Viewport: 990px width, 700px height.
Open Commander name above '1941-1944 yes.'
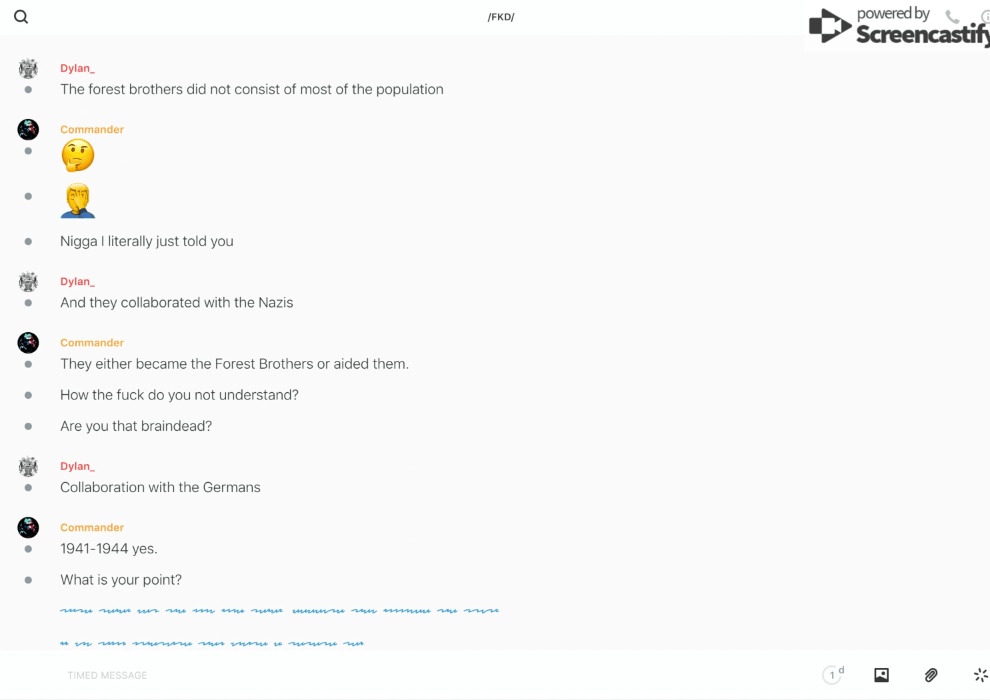tap(92, 527)
